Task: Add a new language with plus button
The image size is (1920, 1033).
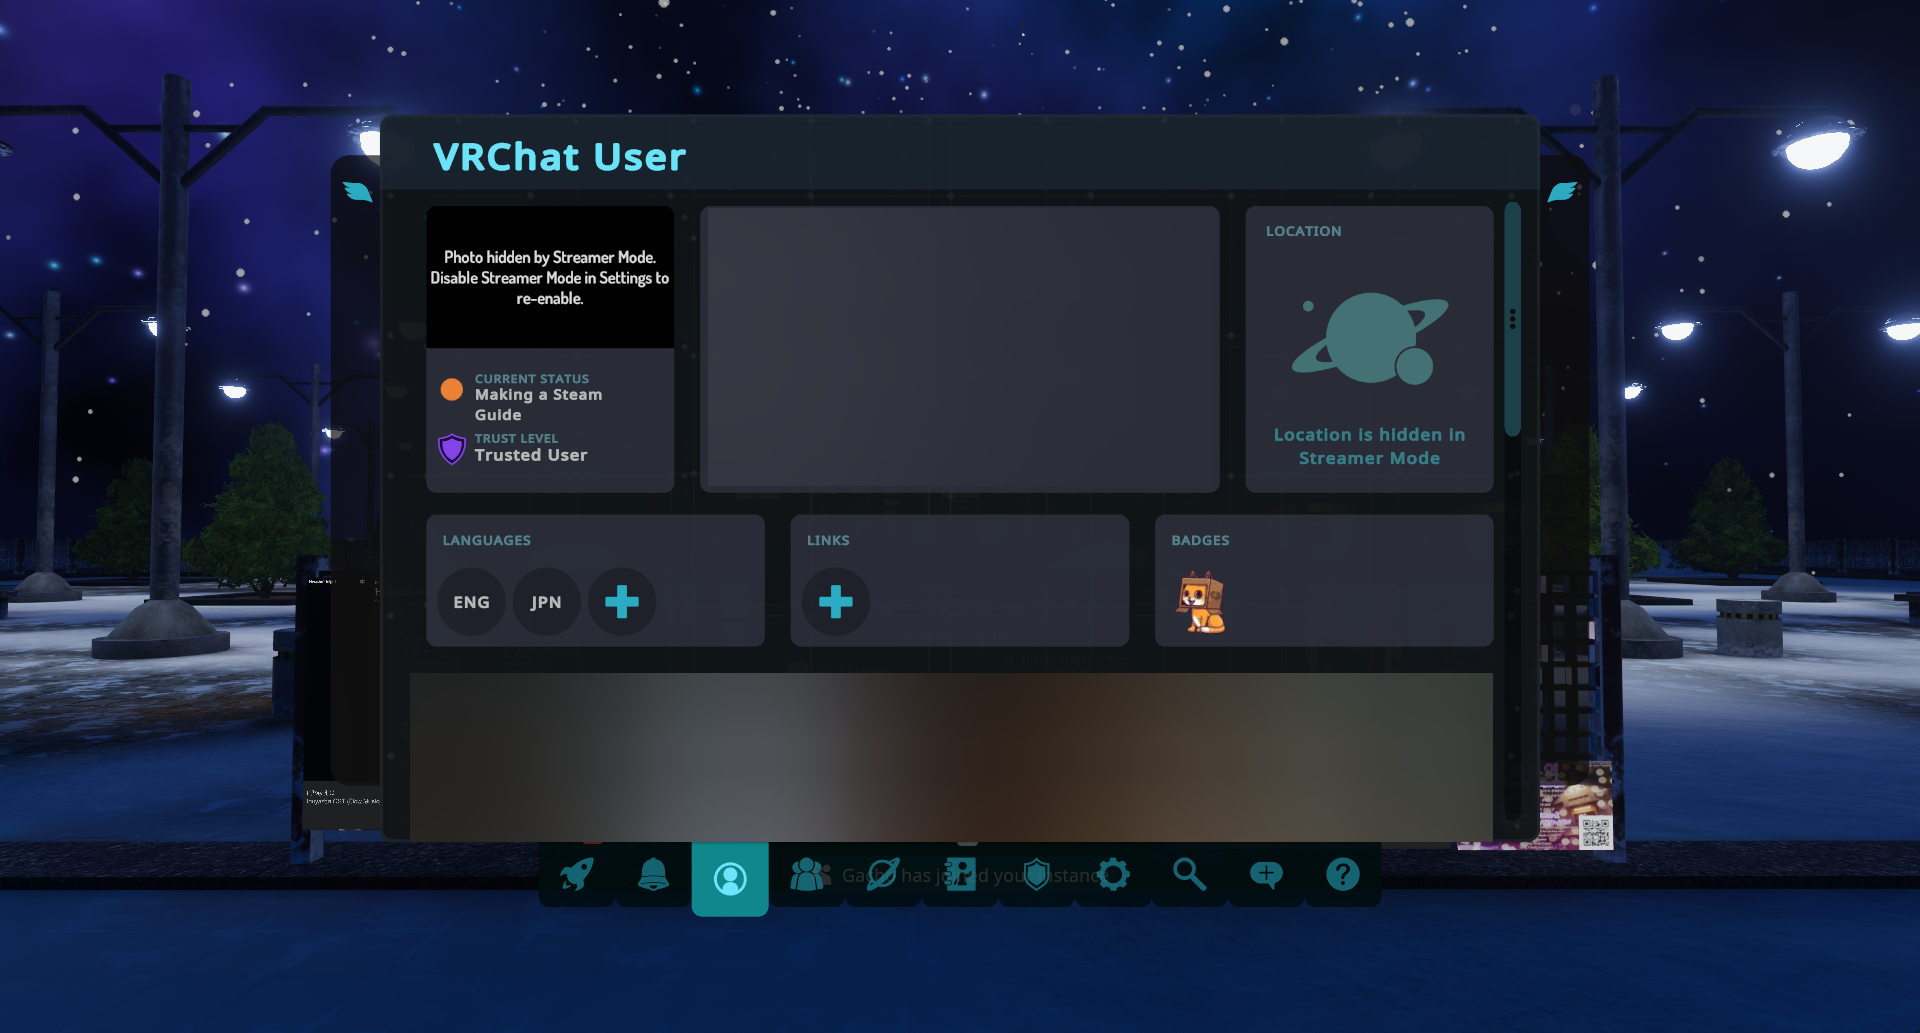Action: (x=621, y=602)
